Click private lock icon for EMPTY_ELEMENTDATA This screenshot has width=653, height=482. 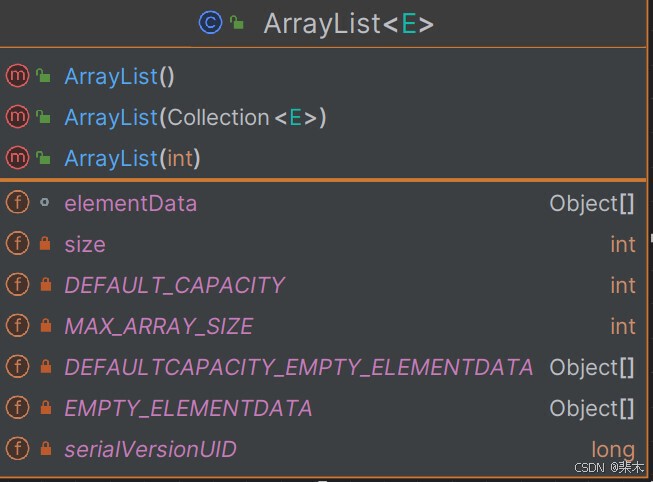[x=45, y=407]
